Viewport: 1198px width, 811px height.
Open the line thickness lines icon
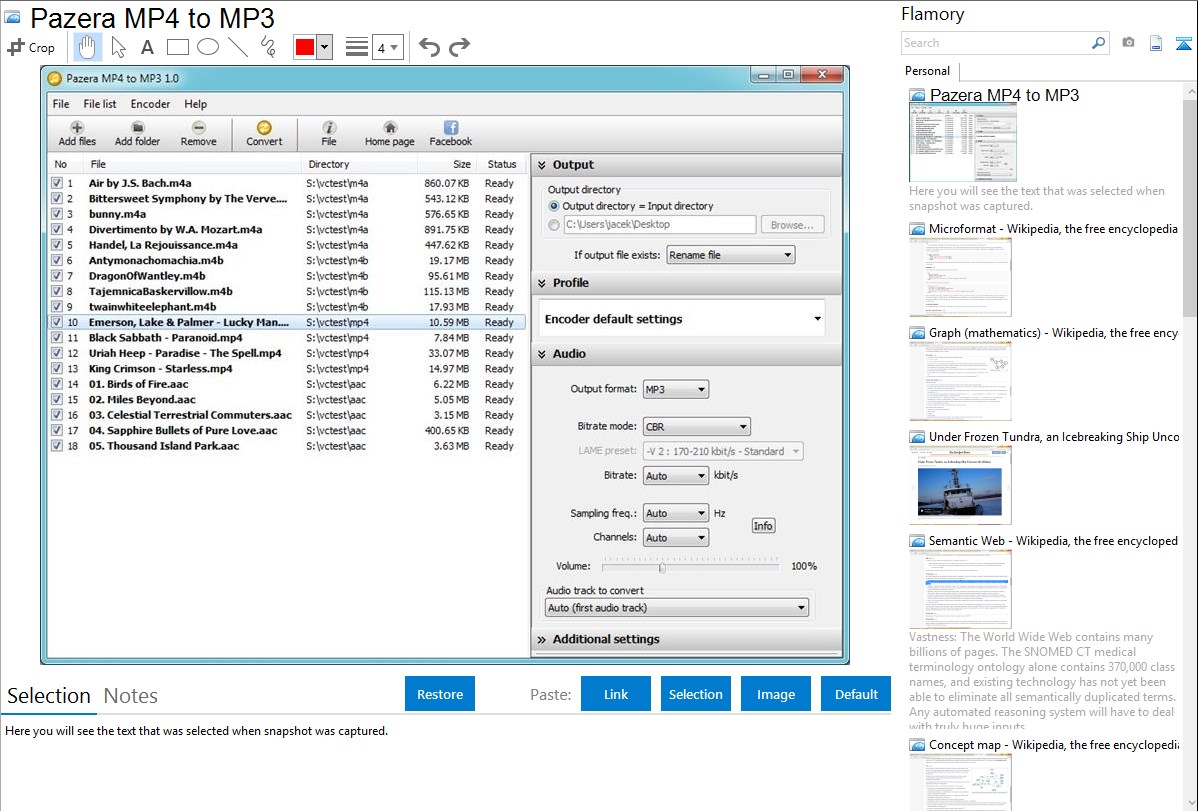pos(357,47)
